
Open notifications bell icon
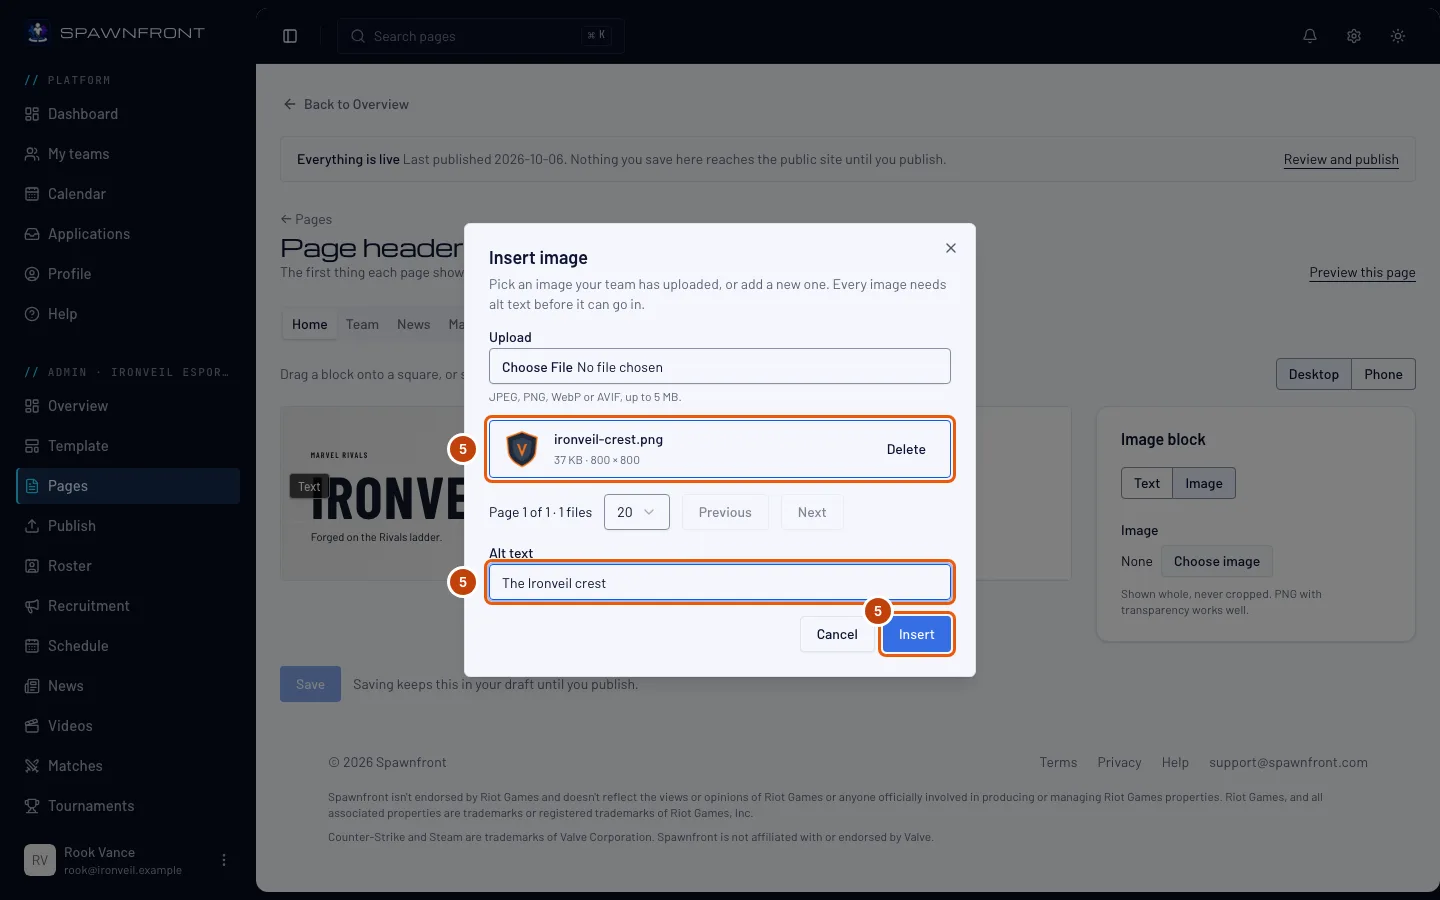pyautogui.click(x=1310, y=36)
